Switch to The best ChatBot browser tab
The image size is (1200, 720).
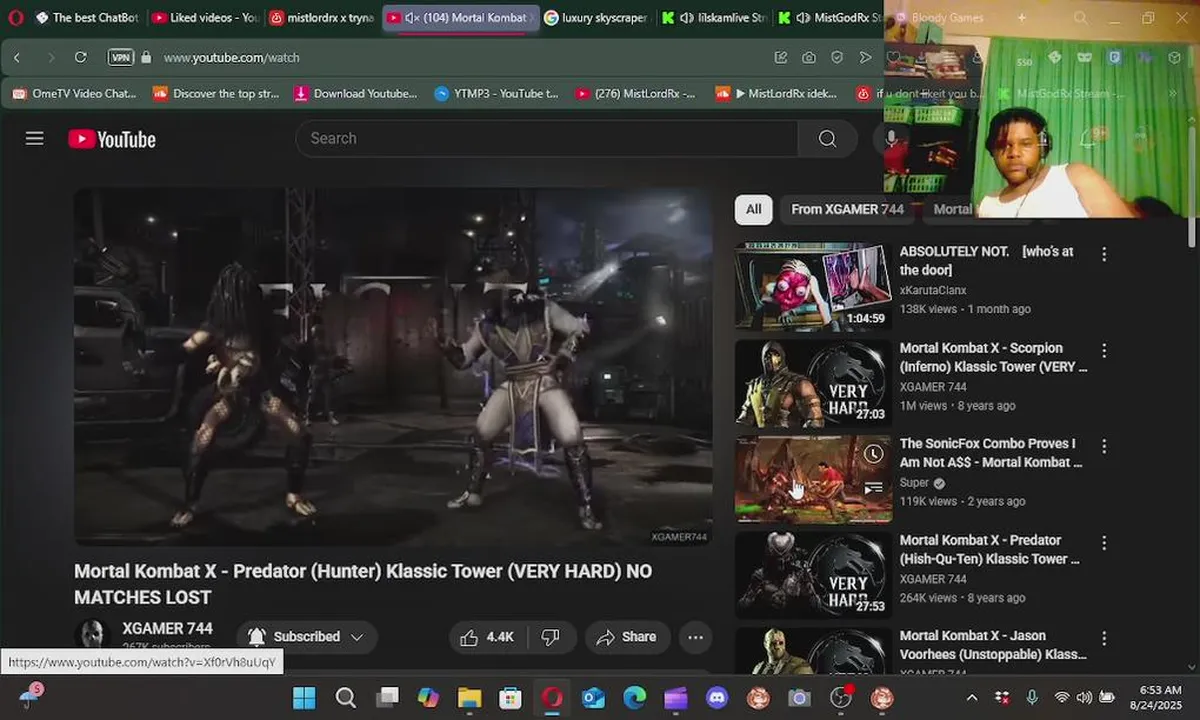(x=86, y=17)
